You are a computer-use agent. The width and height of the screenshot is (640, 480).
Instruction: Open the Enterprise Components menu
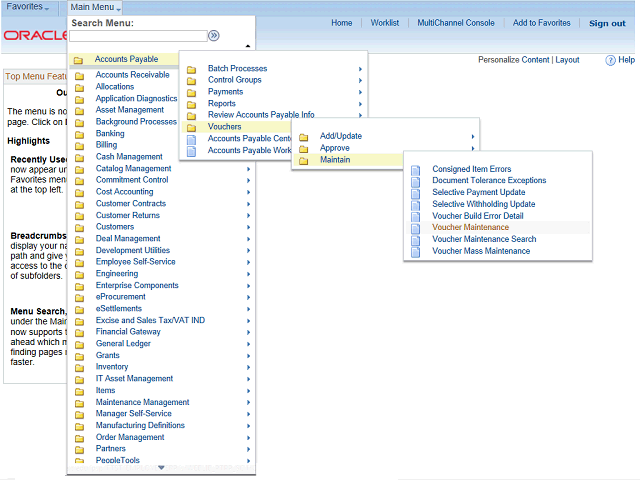pyautogui.click(x=137, y=285)
